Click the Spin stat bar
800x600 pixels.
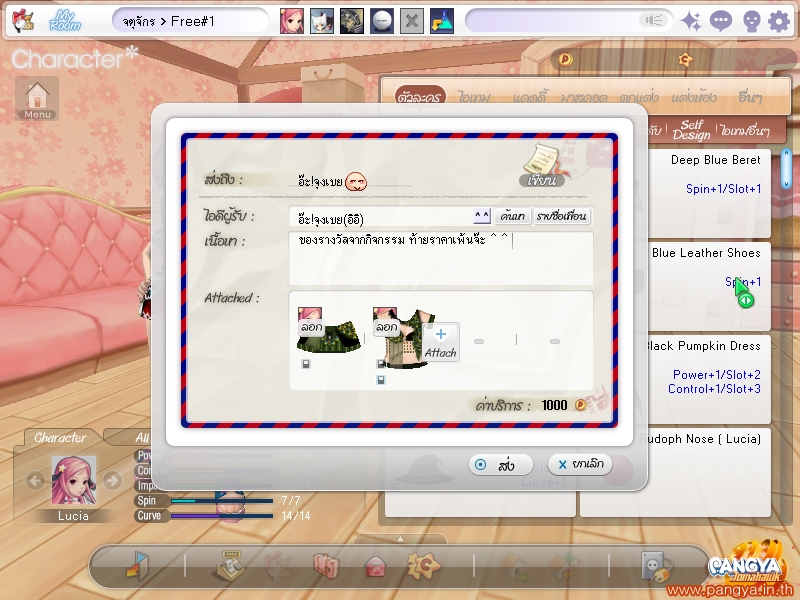(222, 501)
